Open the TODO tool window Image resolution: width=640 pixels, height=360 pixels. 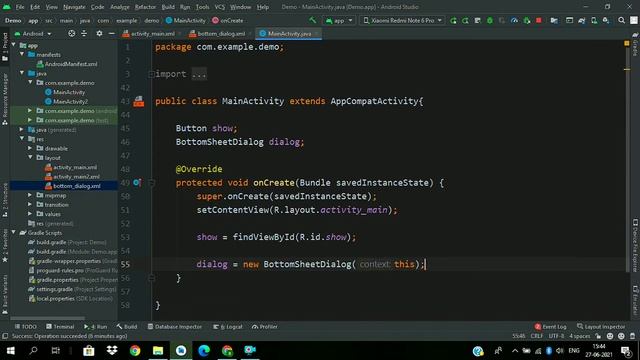coord(25,327)
